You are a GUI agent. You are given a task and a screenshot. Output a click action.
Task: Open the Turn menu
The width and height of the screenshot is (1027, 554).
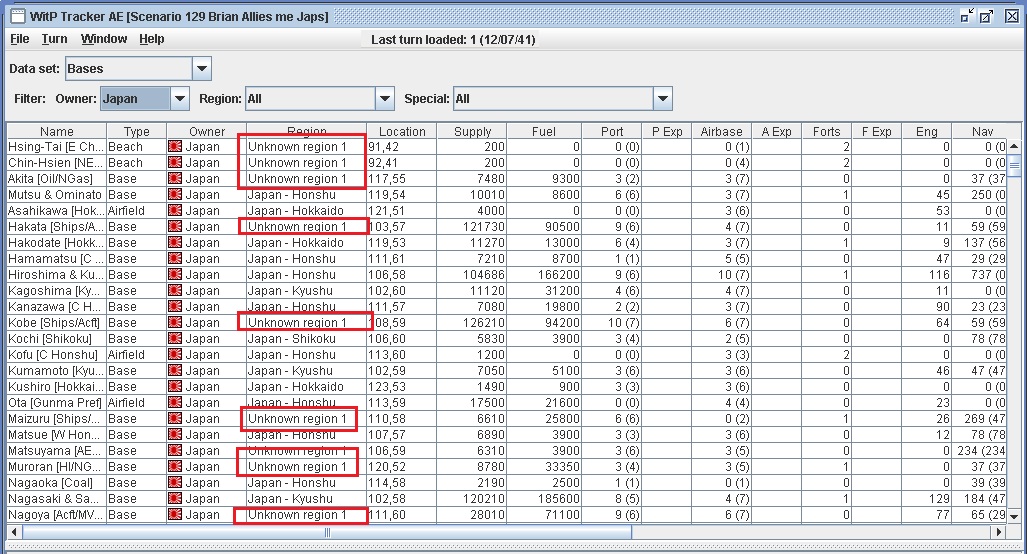coord(54,39)
